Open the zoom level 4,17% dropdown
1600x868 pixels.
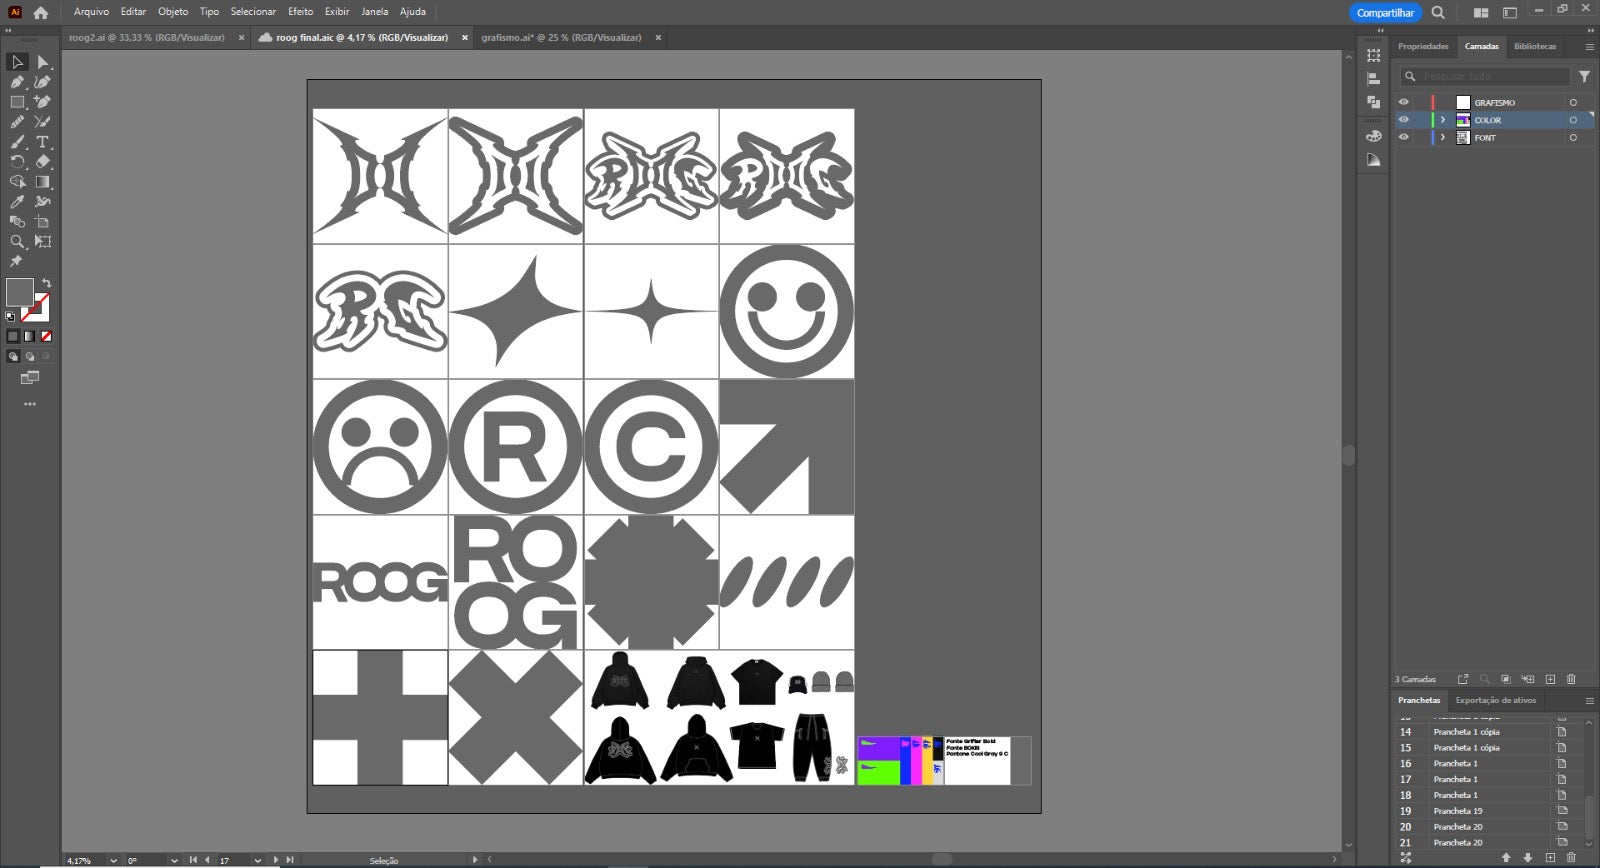113,860
